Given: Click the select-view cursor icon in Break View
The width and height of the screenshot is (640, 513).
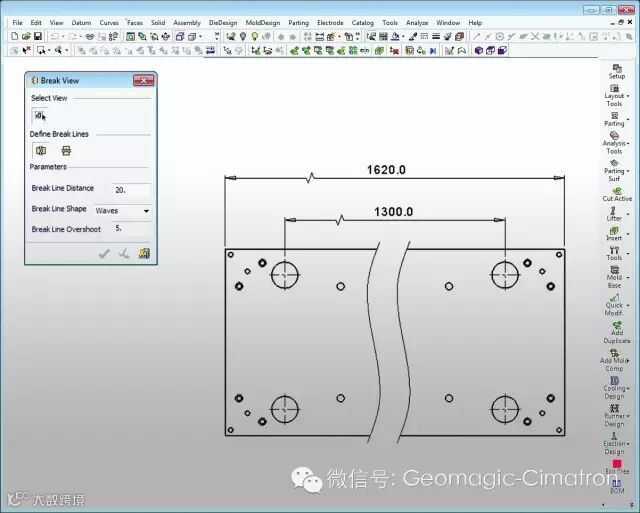Looking at the screenshot, I should (x=40, y=116).
